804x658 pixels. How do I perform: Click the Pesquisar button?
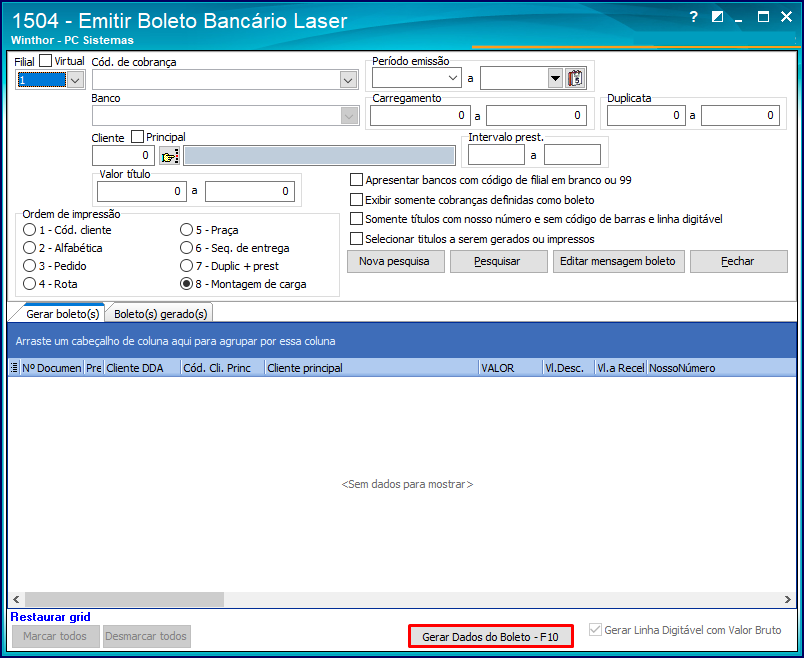pyautogui.click(x=498, y=261)
